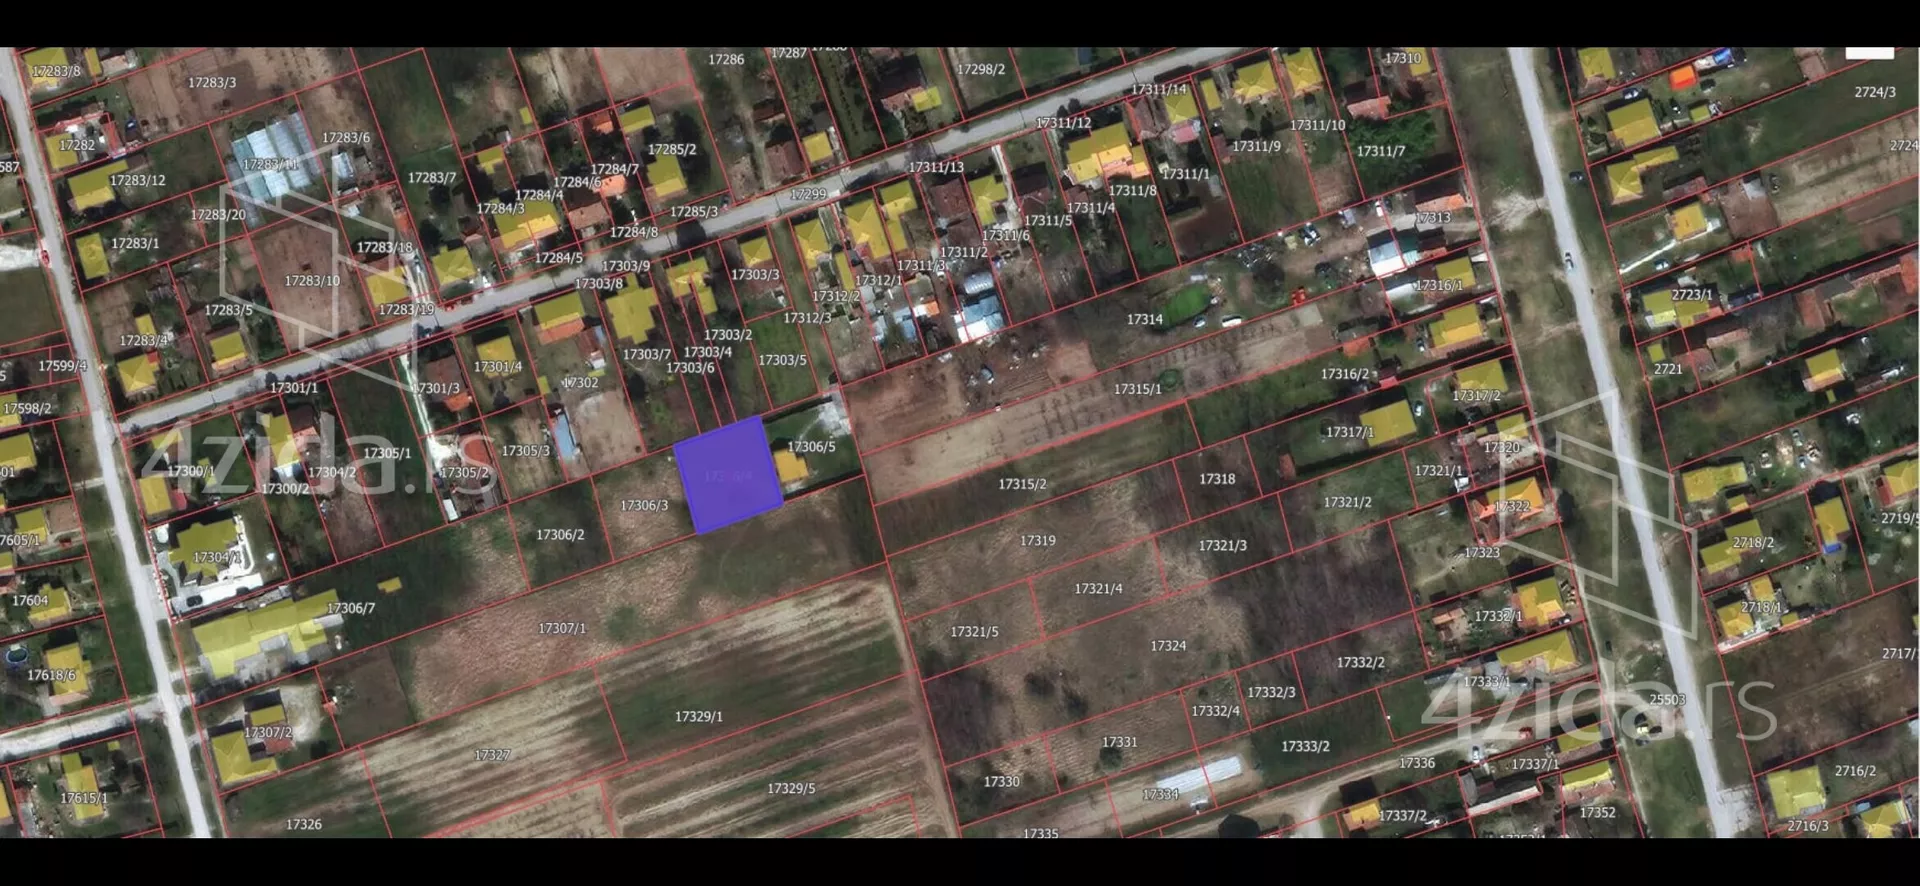This screenshot has height=886, width=1920.
Task: Click parcel label 17315/1
Action: 1137,389
